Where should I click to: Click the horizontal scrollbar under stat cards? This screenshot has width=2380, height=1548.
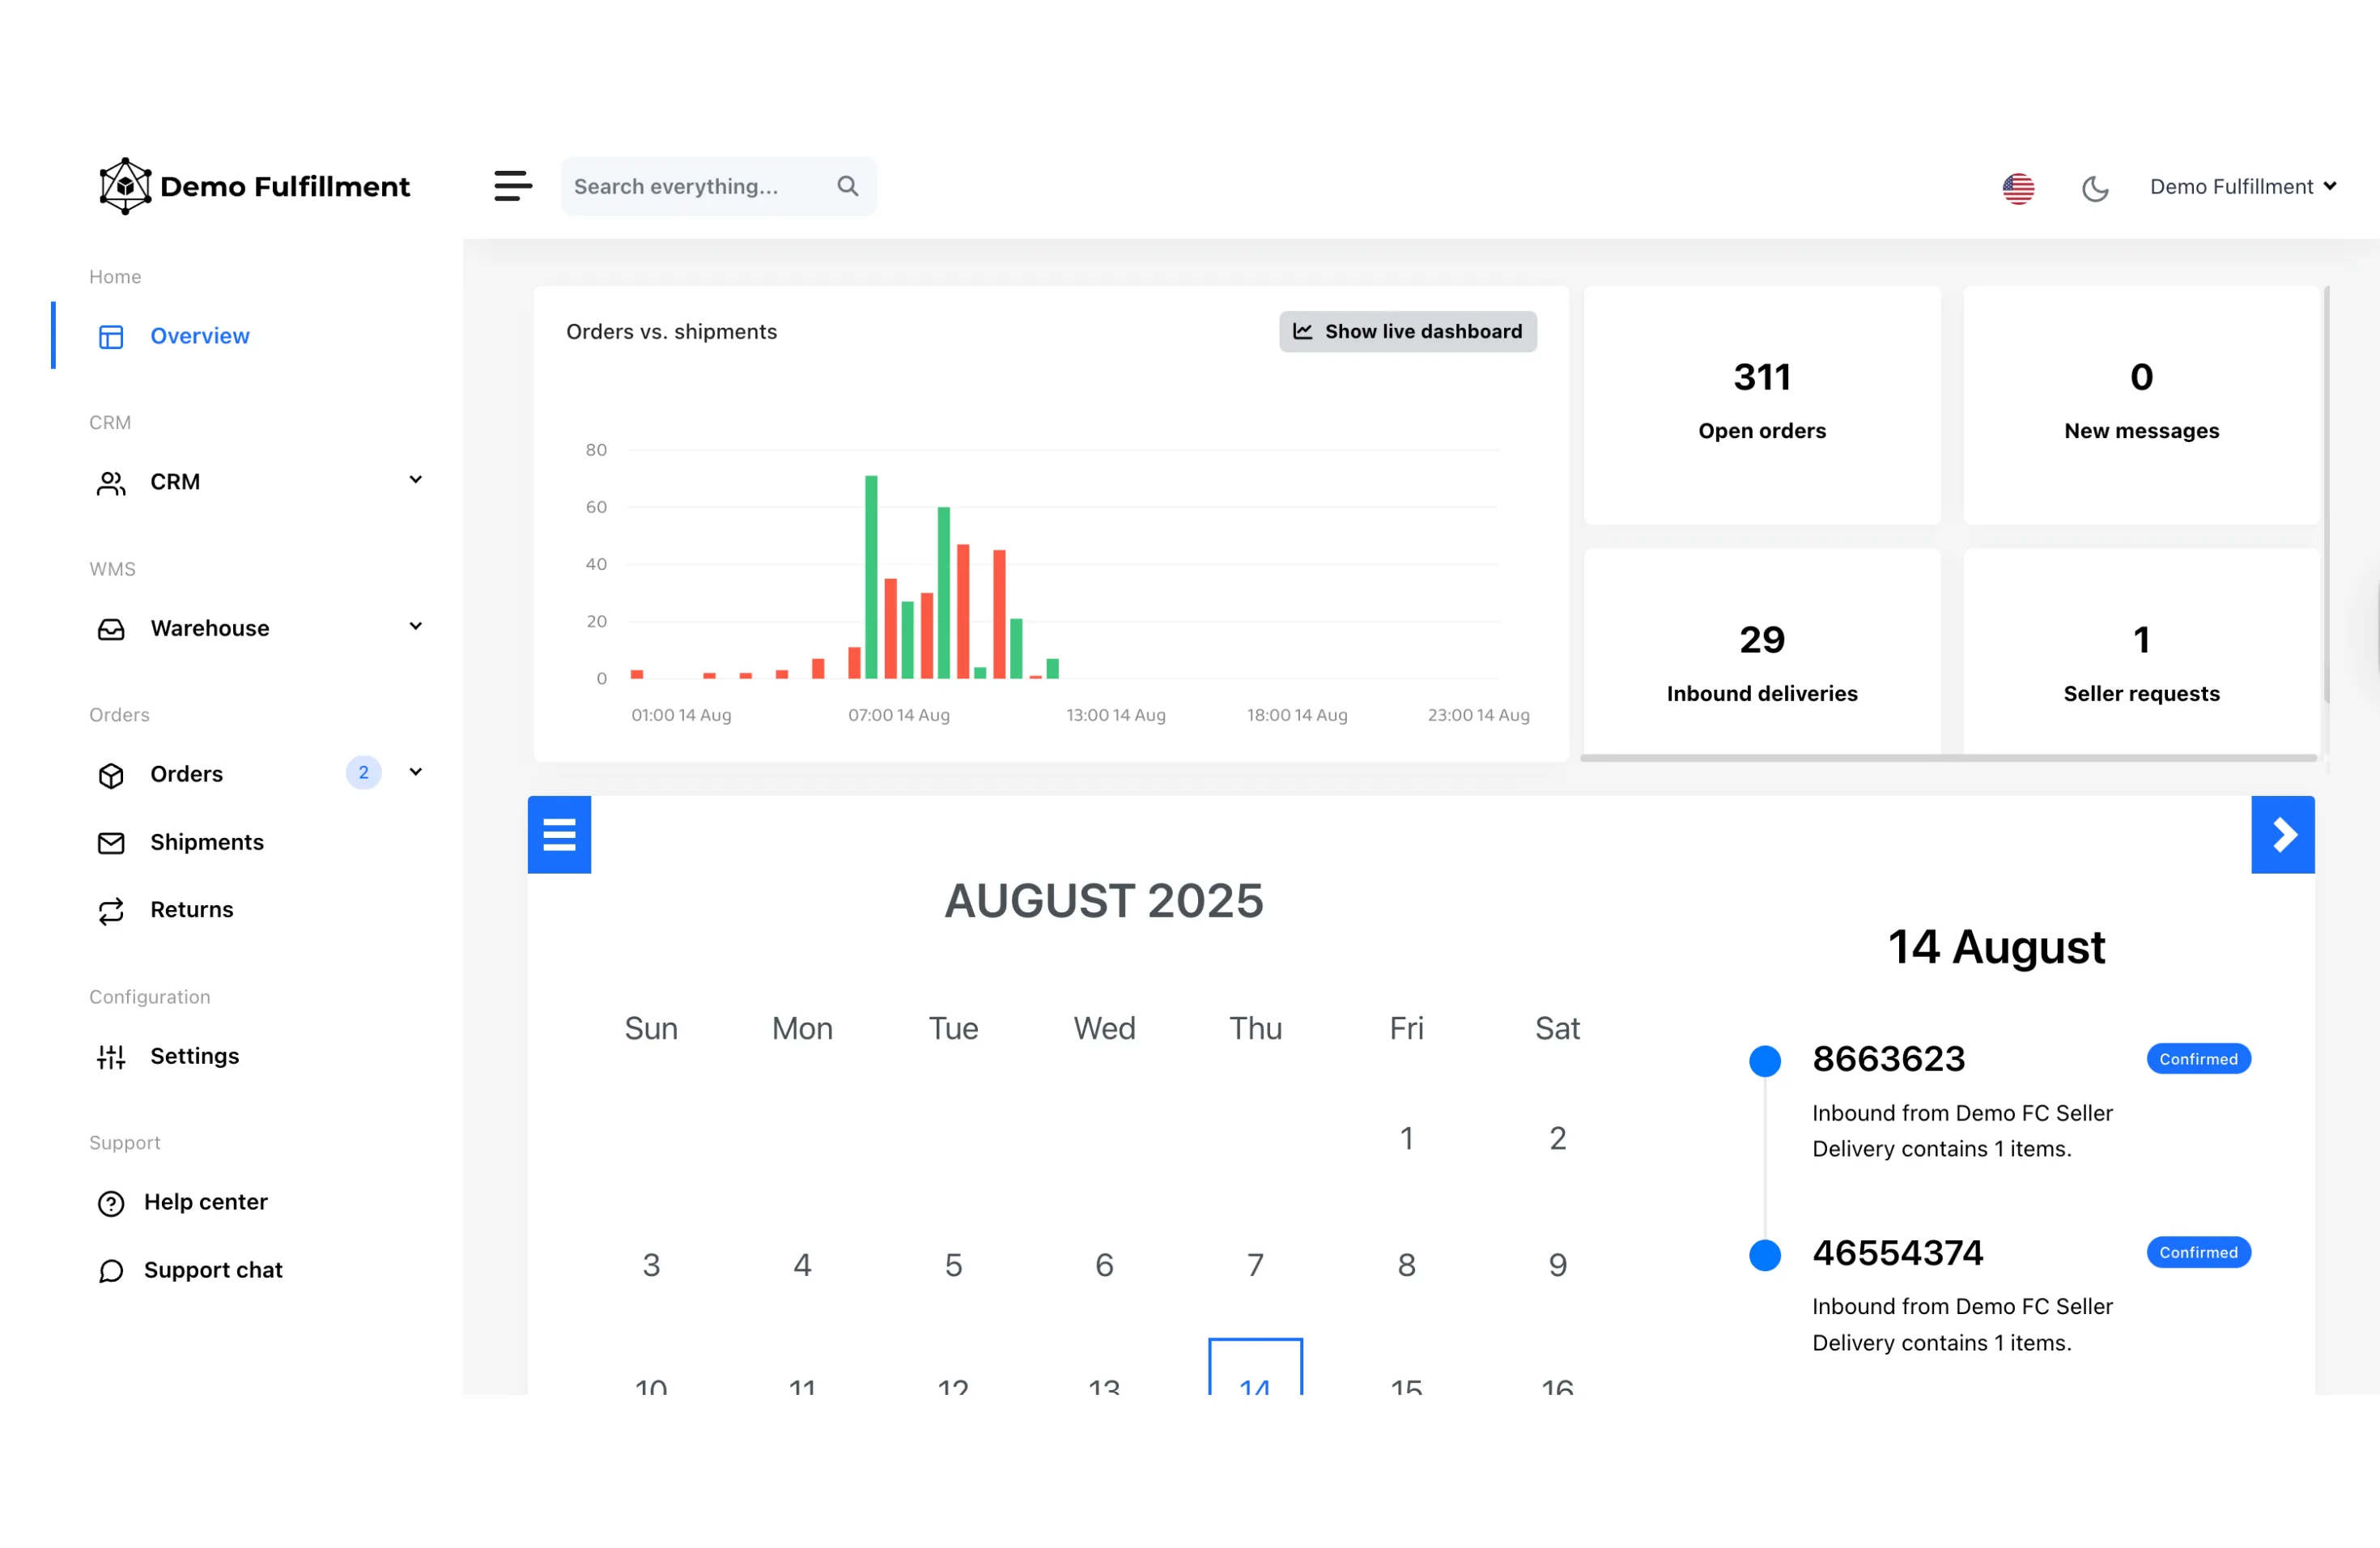point(1948,758)
